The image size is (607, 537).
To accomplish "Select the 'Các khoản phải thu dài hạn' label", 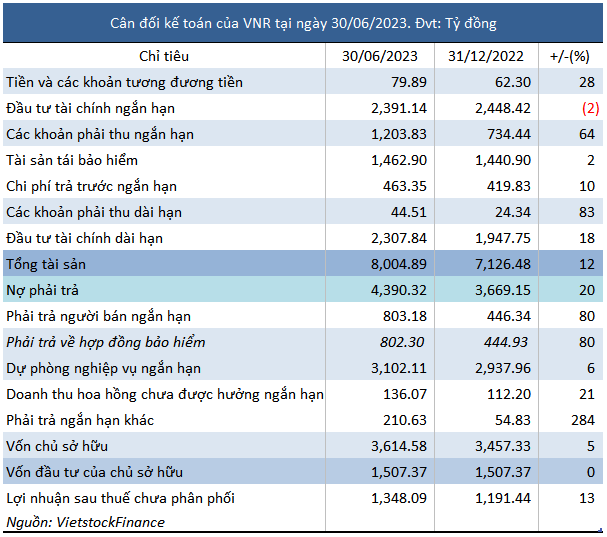I will click(x=101, y=212).
